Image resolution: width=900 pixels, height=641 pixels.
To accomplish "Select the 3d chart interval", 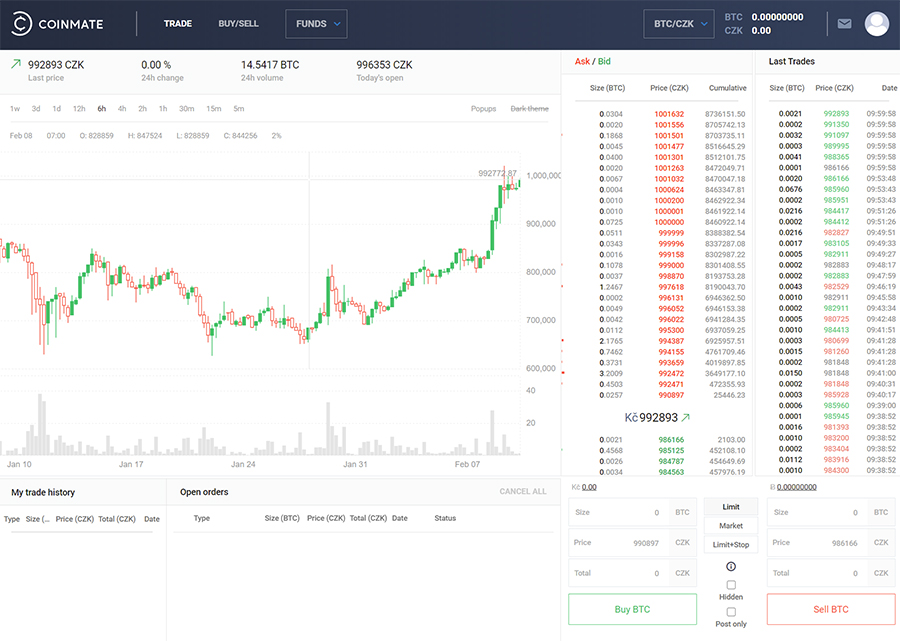I will tap(36, 108).
